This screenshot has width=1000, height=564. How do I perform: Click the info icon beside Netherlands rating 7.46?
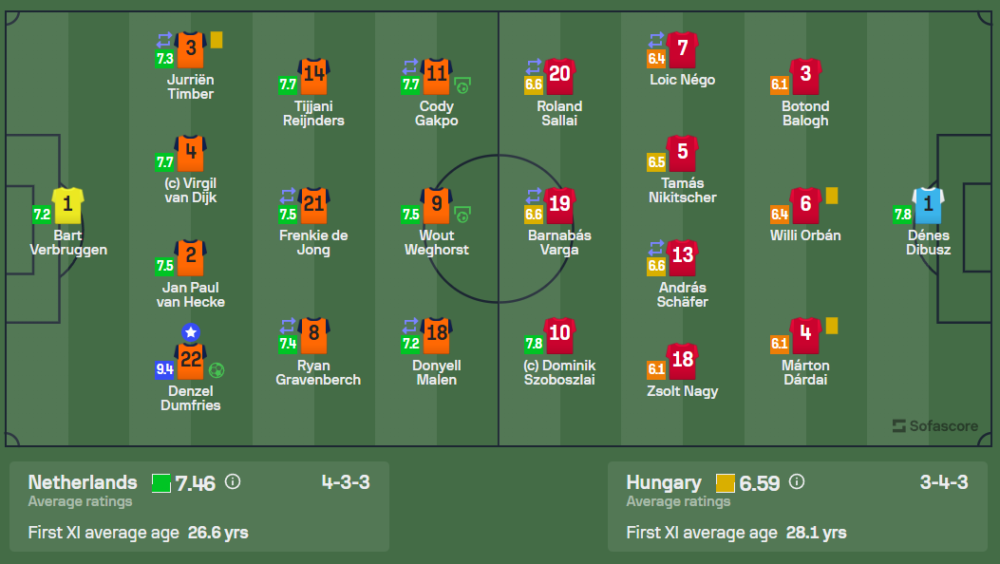coord(233,483)
